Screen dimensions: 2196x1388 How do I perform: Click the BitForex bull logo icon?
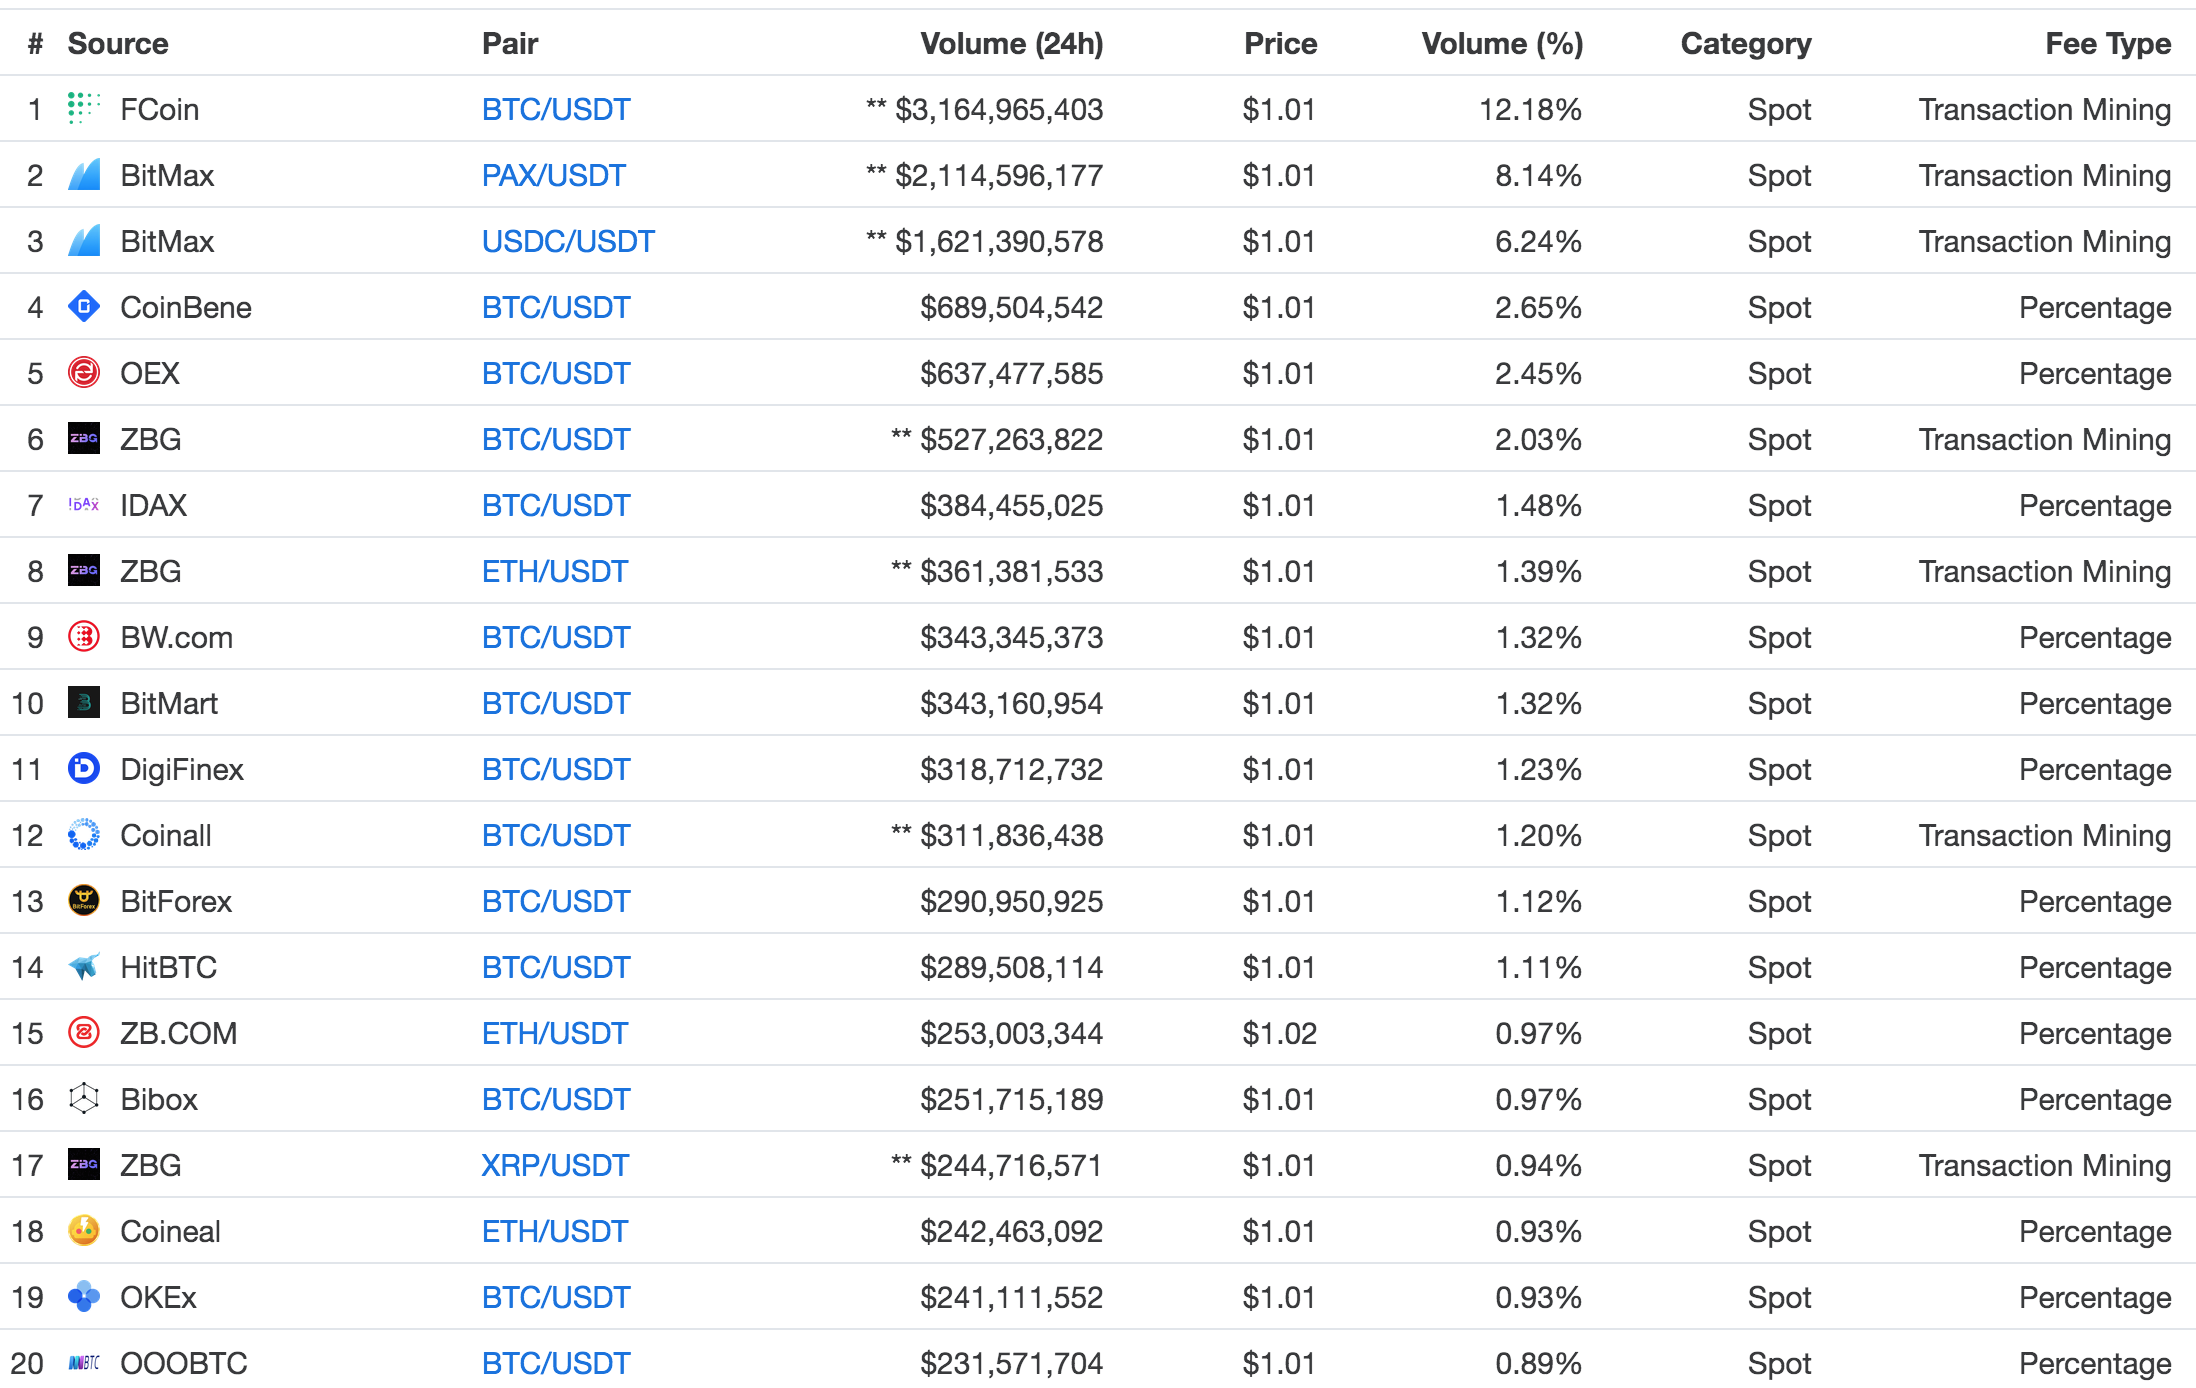[84, 900]
